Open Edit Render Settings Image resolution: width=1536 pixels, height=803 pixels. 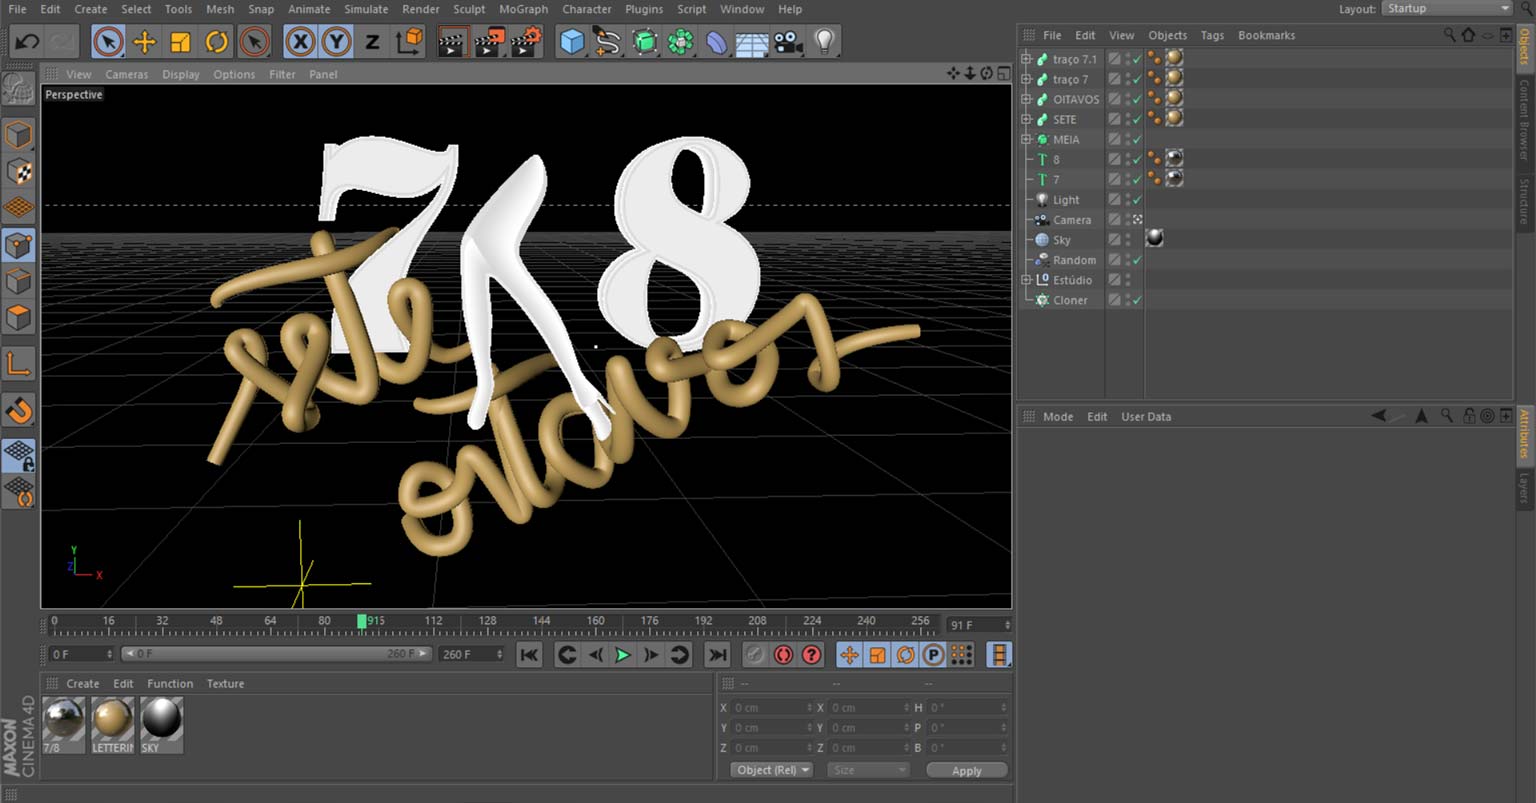point(526,42)
